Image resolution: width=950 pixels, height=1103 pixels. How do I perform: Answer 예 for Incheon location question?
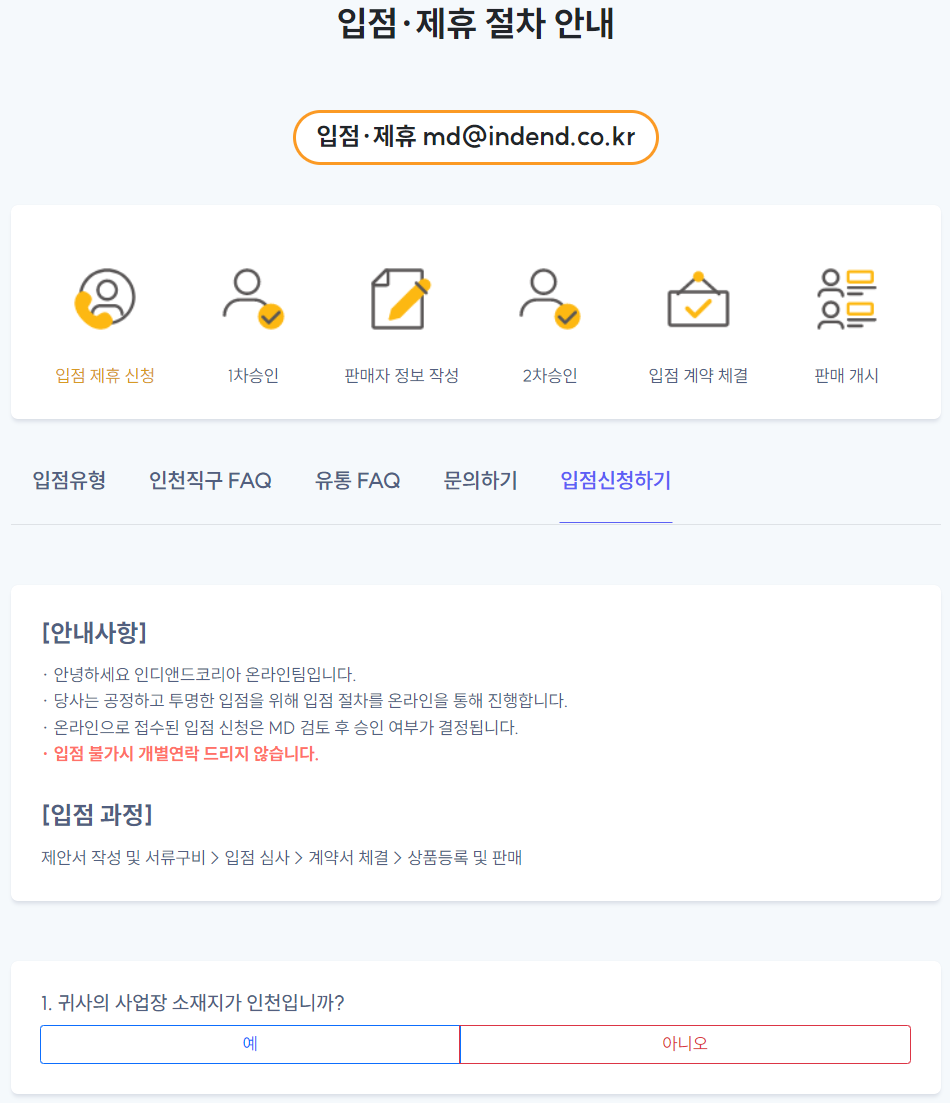pyautogui.click(x=250, y=1044)
